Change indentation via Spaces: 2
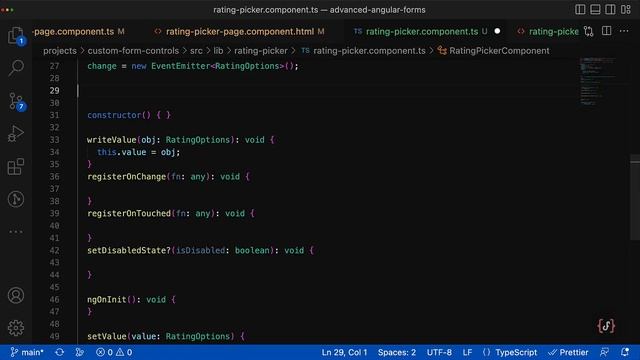The height and width of the screenshot is (360, 640). point(396,352)
